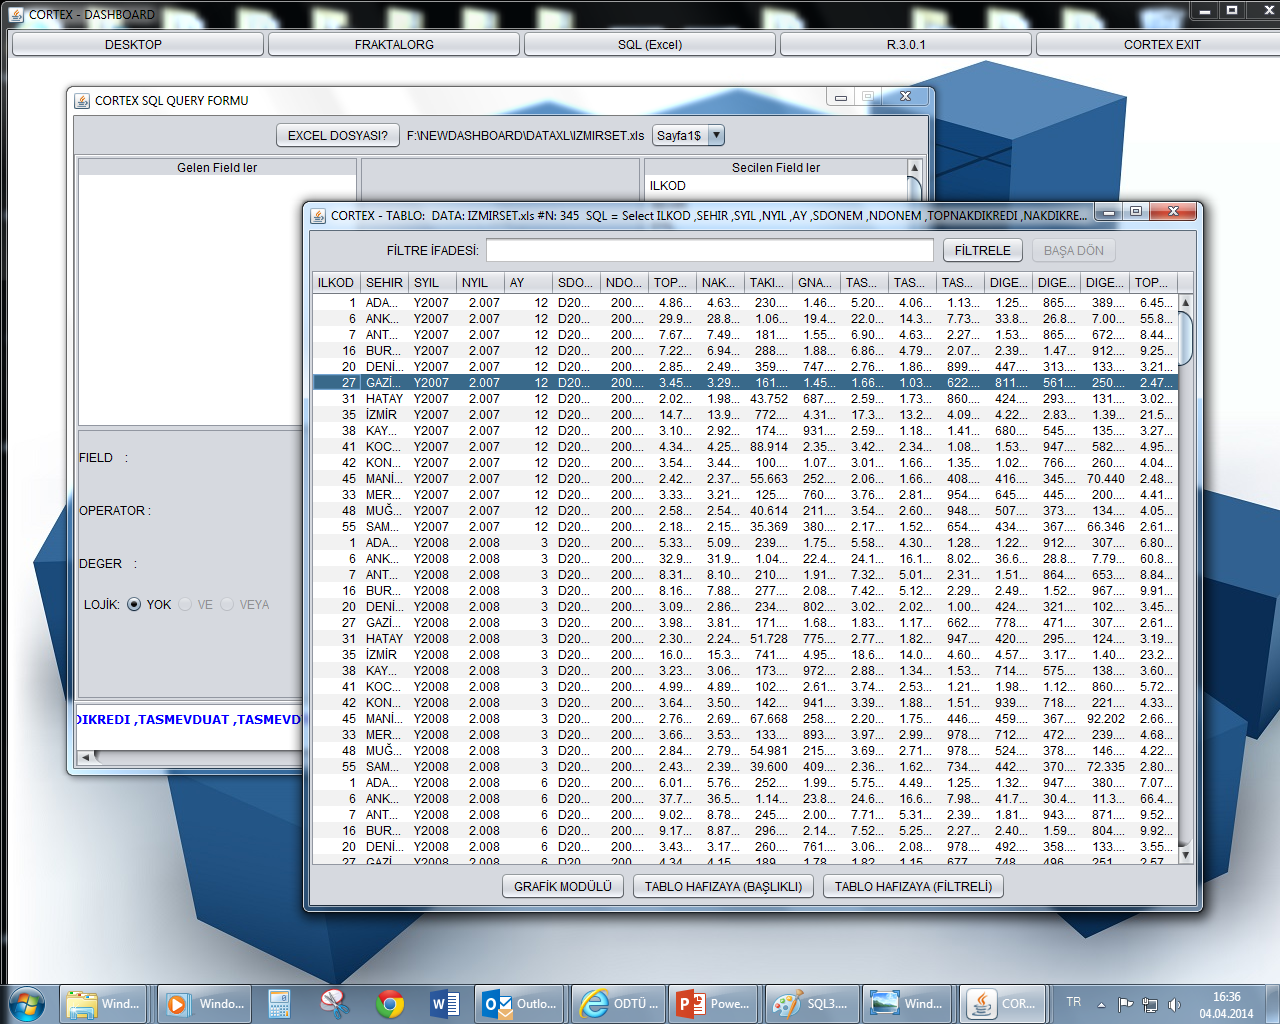The width and height of the screenshot is (1284, 1024).
Task: Open Microsoft Word from the taskbar
Action: point(445,1004)
